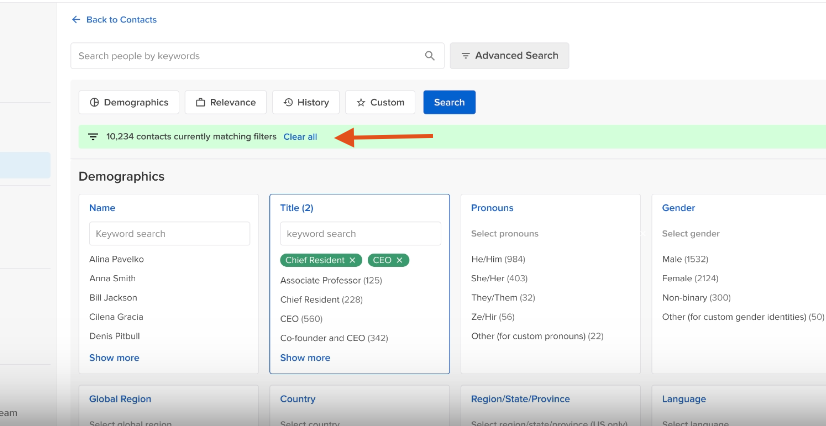This screenshot has height=426, width=826.
Task: Select Ze/Hir (56) pronoun
Action: pyautogui.click(x=493, y=316)
